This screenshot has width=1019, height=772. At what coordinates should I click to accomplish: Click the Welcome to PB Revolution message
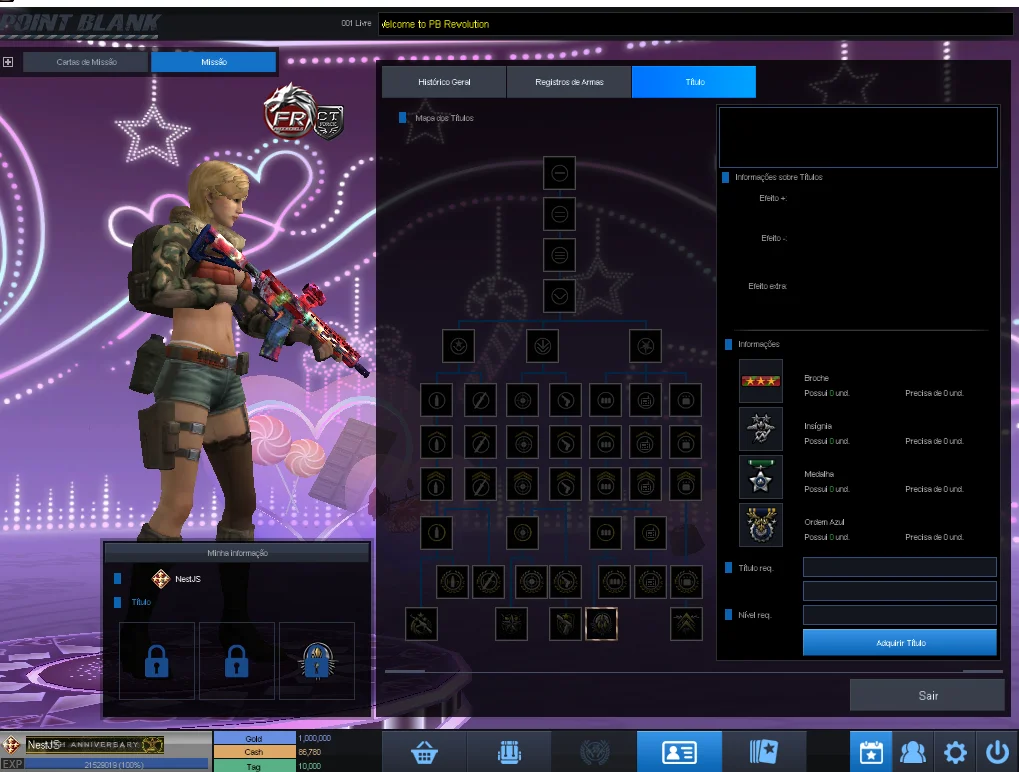tap(435, 24)
